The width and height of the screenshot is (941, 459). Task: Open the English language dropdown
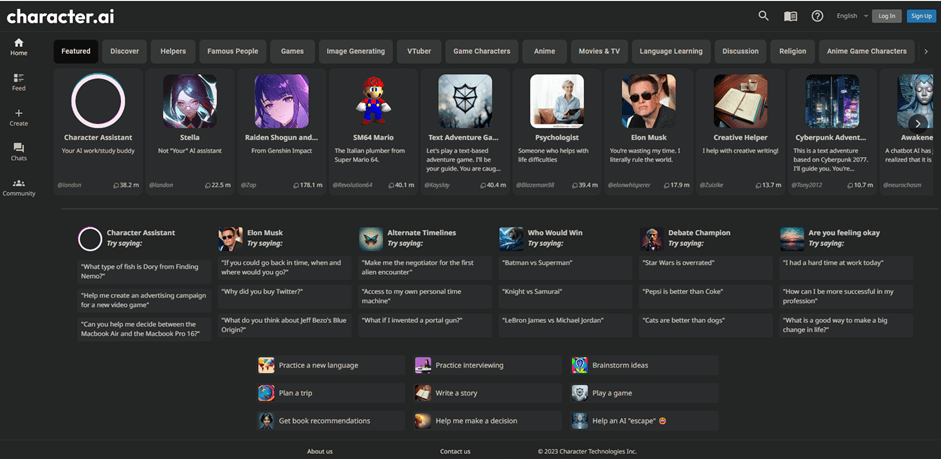pyautogui.click(x=852, y=16)
